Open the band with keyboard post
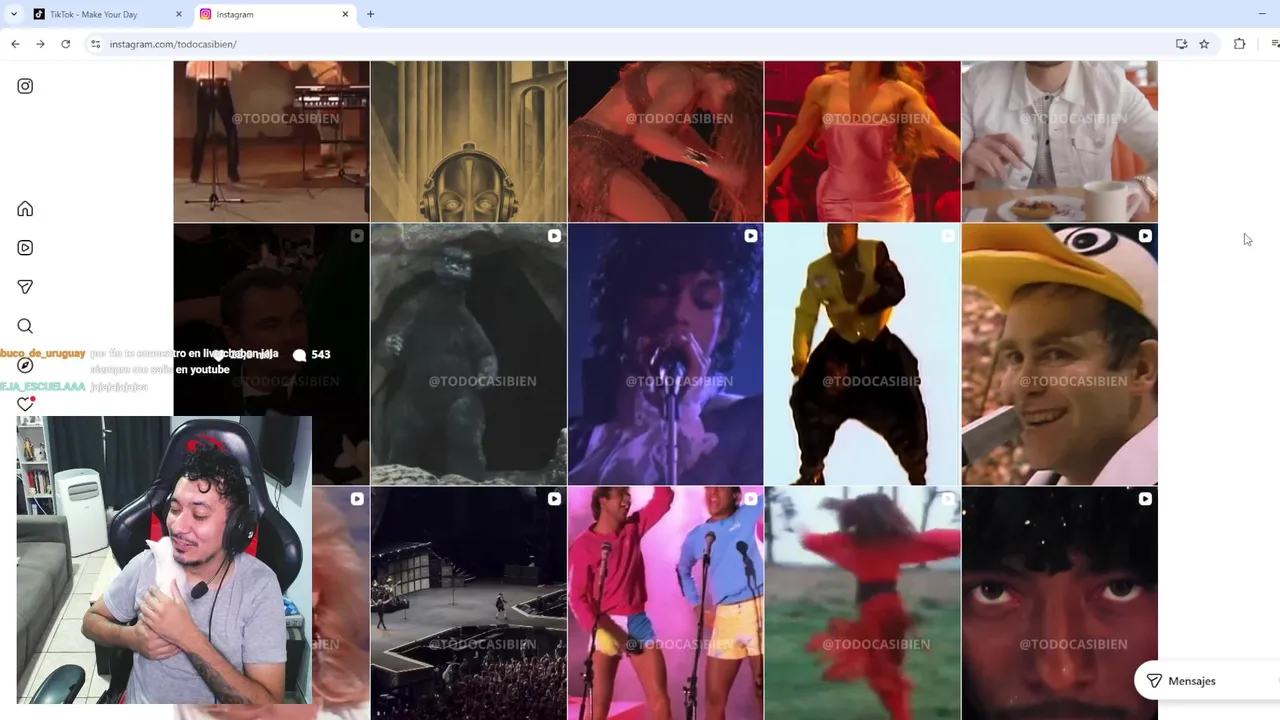This screenshot has width=1280, height=720. pos(271,141)
